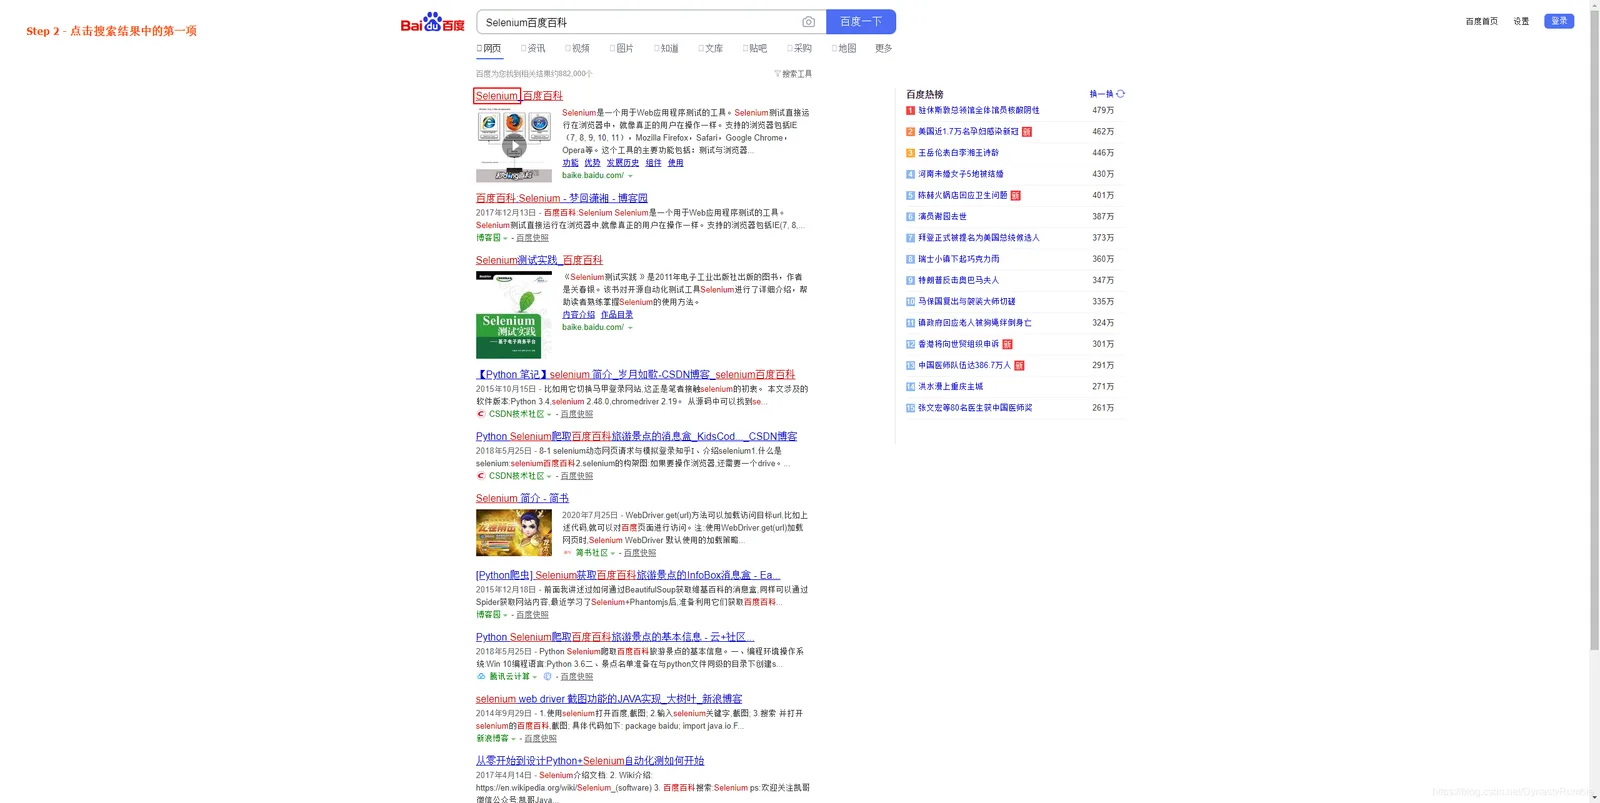Click rank 15 badge in 百度热榜

(910, 408)
